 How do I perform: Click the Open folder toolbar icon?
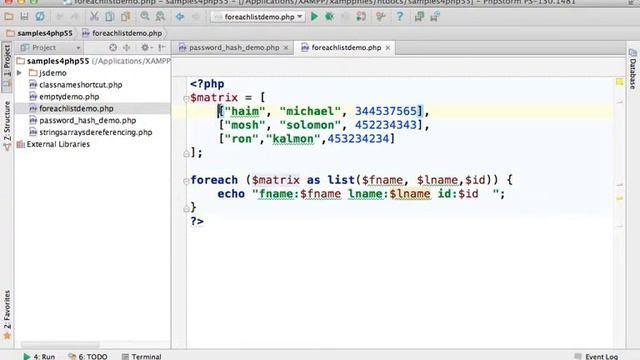click(x=9, y=17)
